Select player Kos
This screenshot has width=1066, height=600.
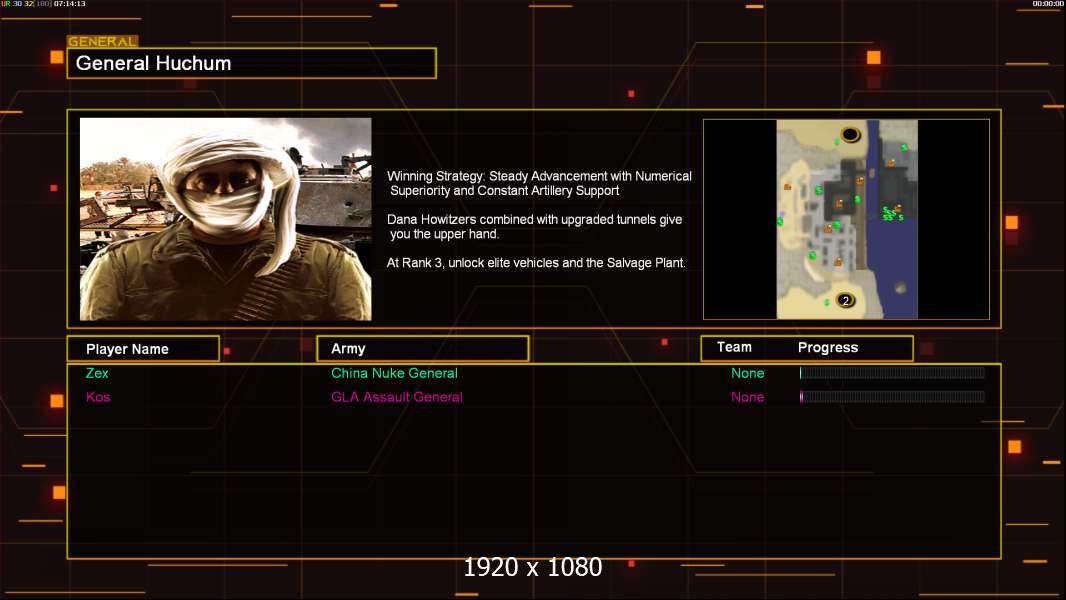(98, 397)
